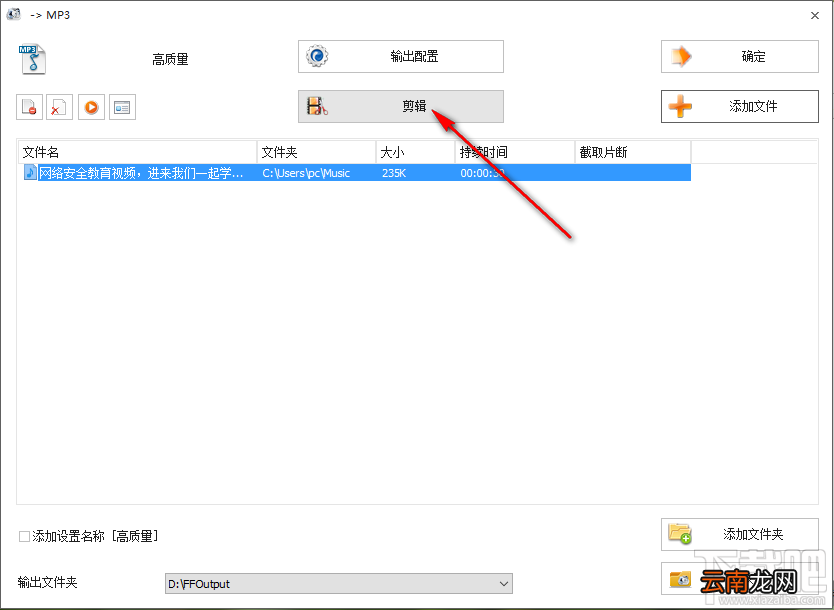This screenshot has width=834, height=610.
Task: Expand the D:\FFOutput output folder dropdown
Action: coord(504,583)
